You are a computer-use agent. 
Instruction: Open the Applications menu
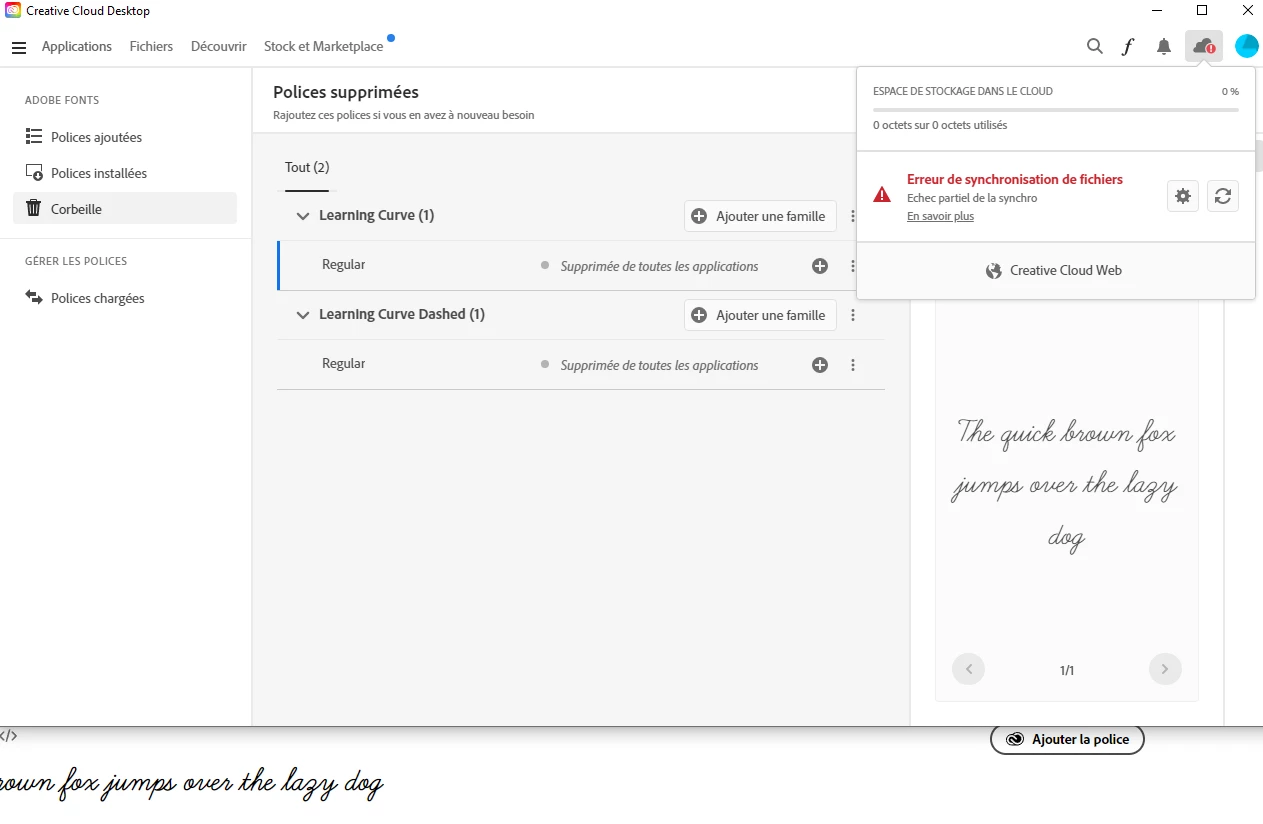click(77, 46)
